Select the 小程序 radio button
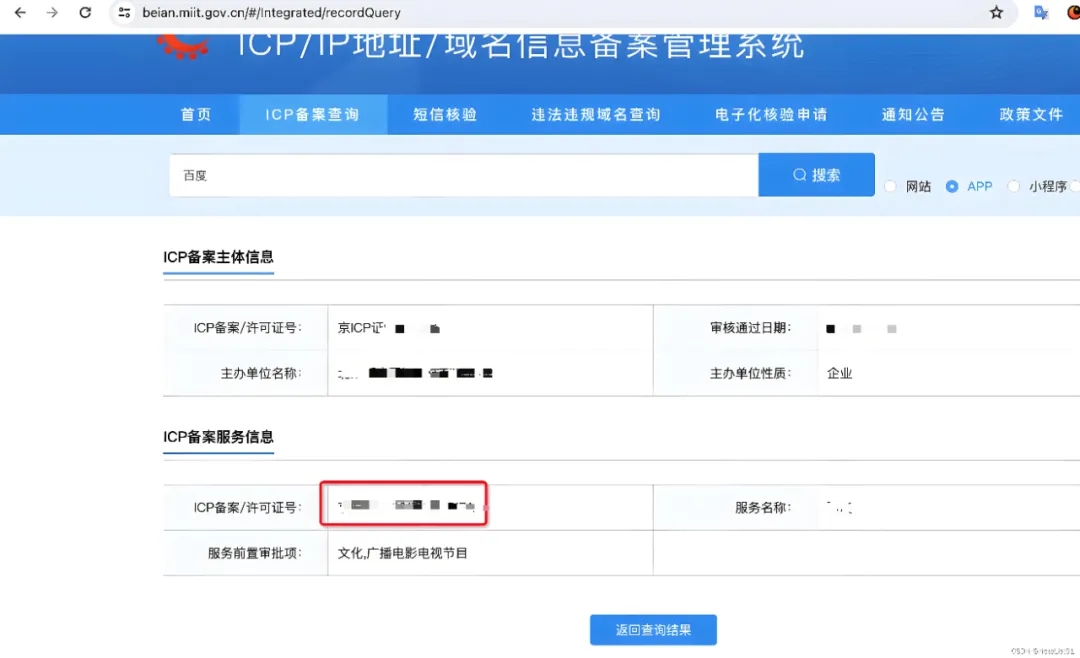This screenshot has width=1080, height=658. click(1015, 186)
